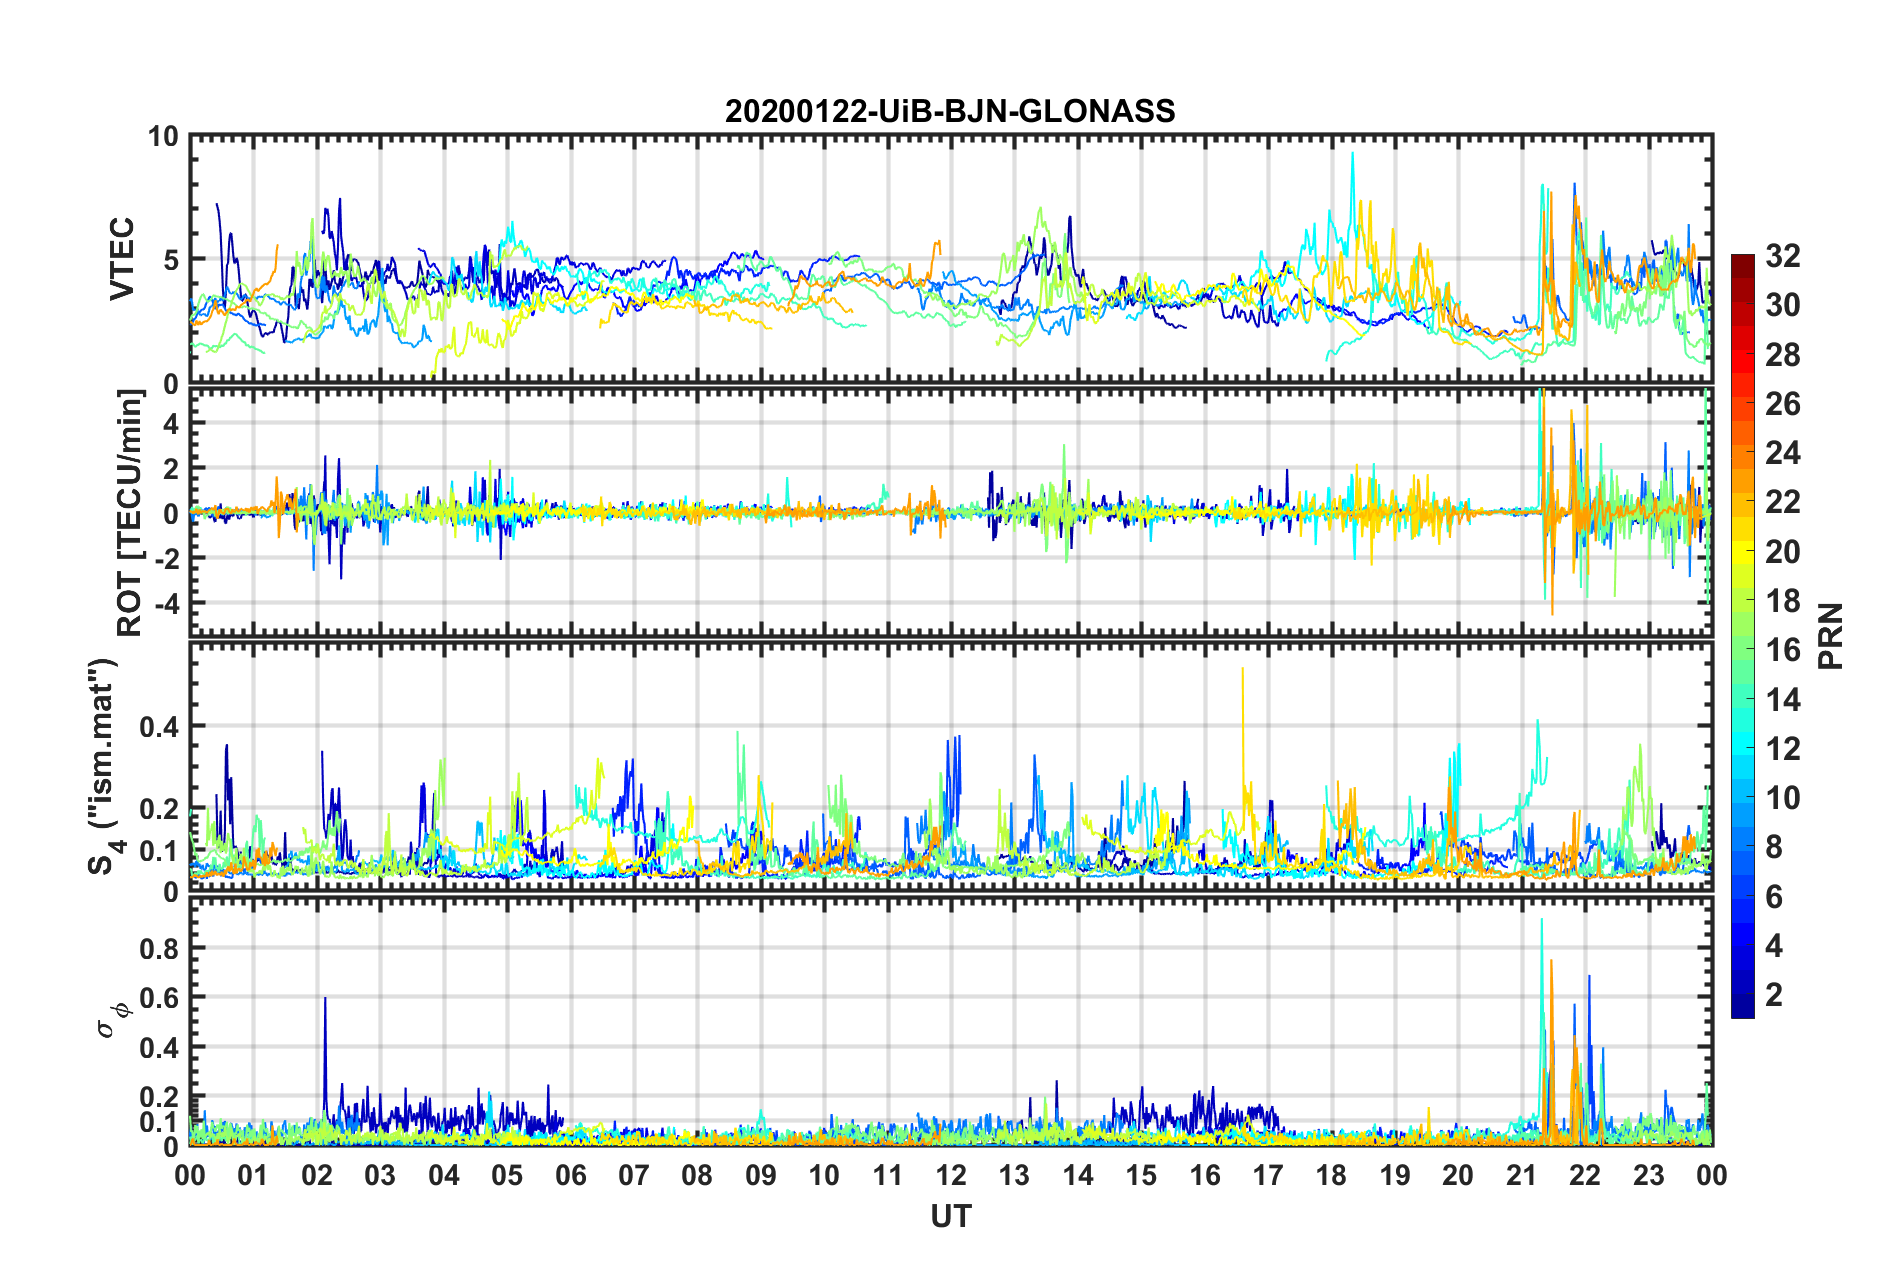Select colorbar tick value 30

1782,305
